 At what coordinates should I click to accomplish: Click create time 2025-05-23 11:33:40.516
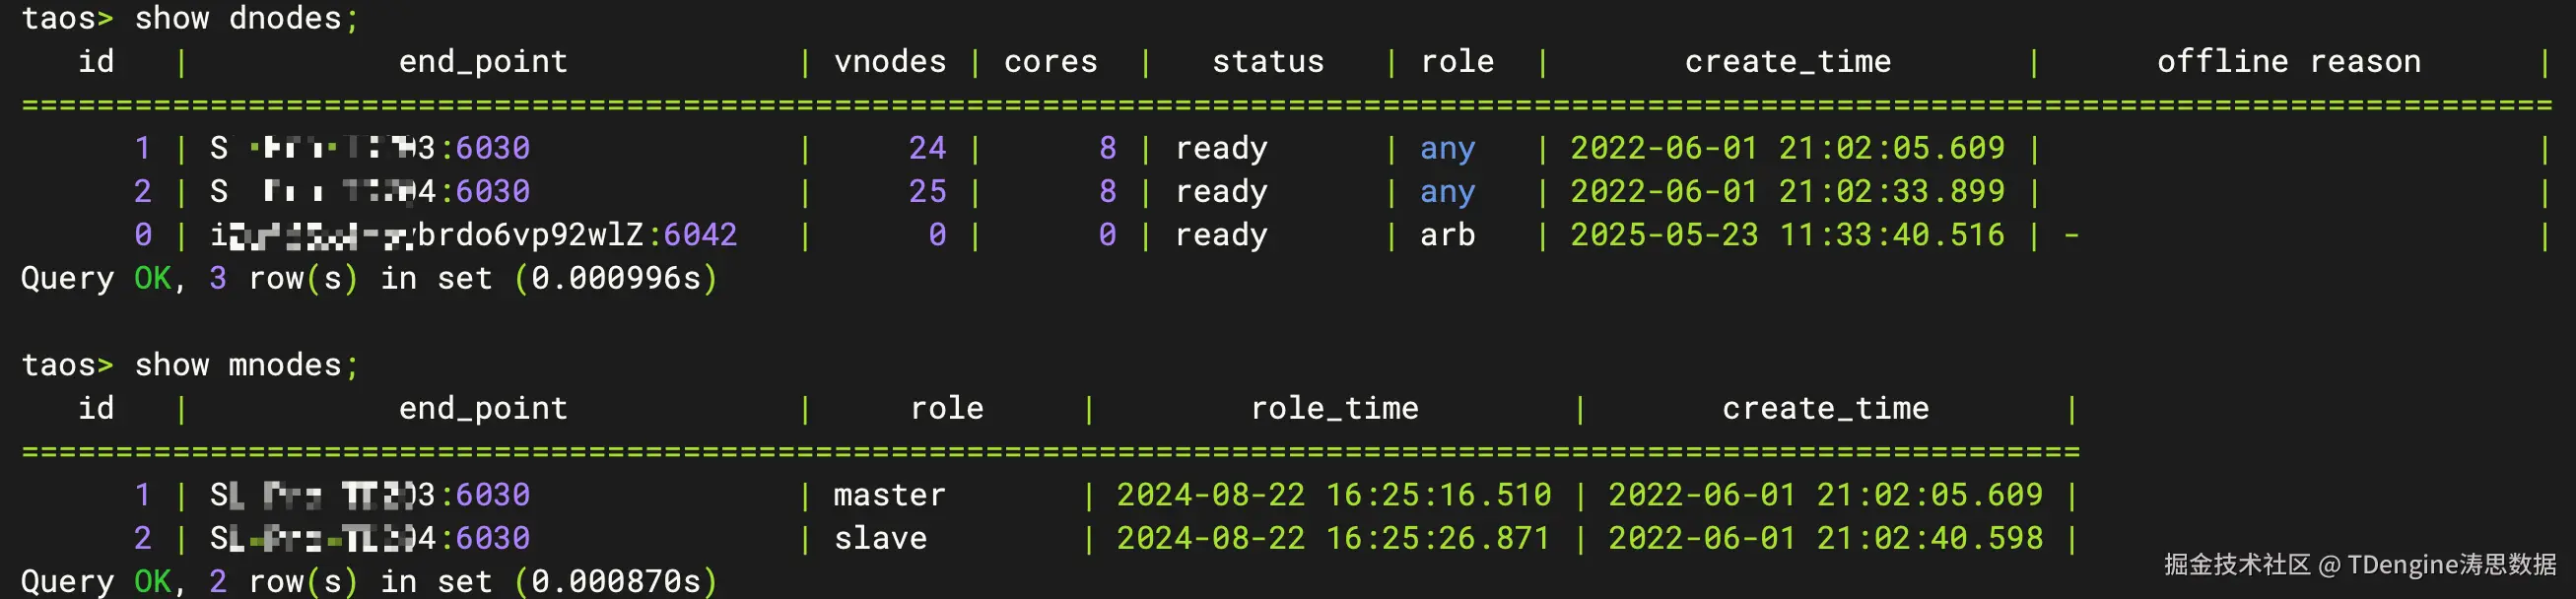click(x=1786, y=235)
